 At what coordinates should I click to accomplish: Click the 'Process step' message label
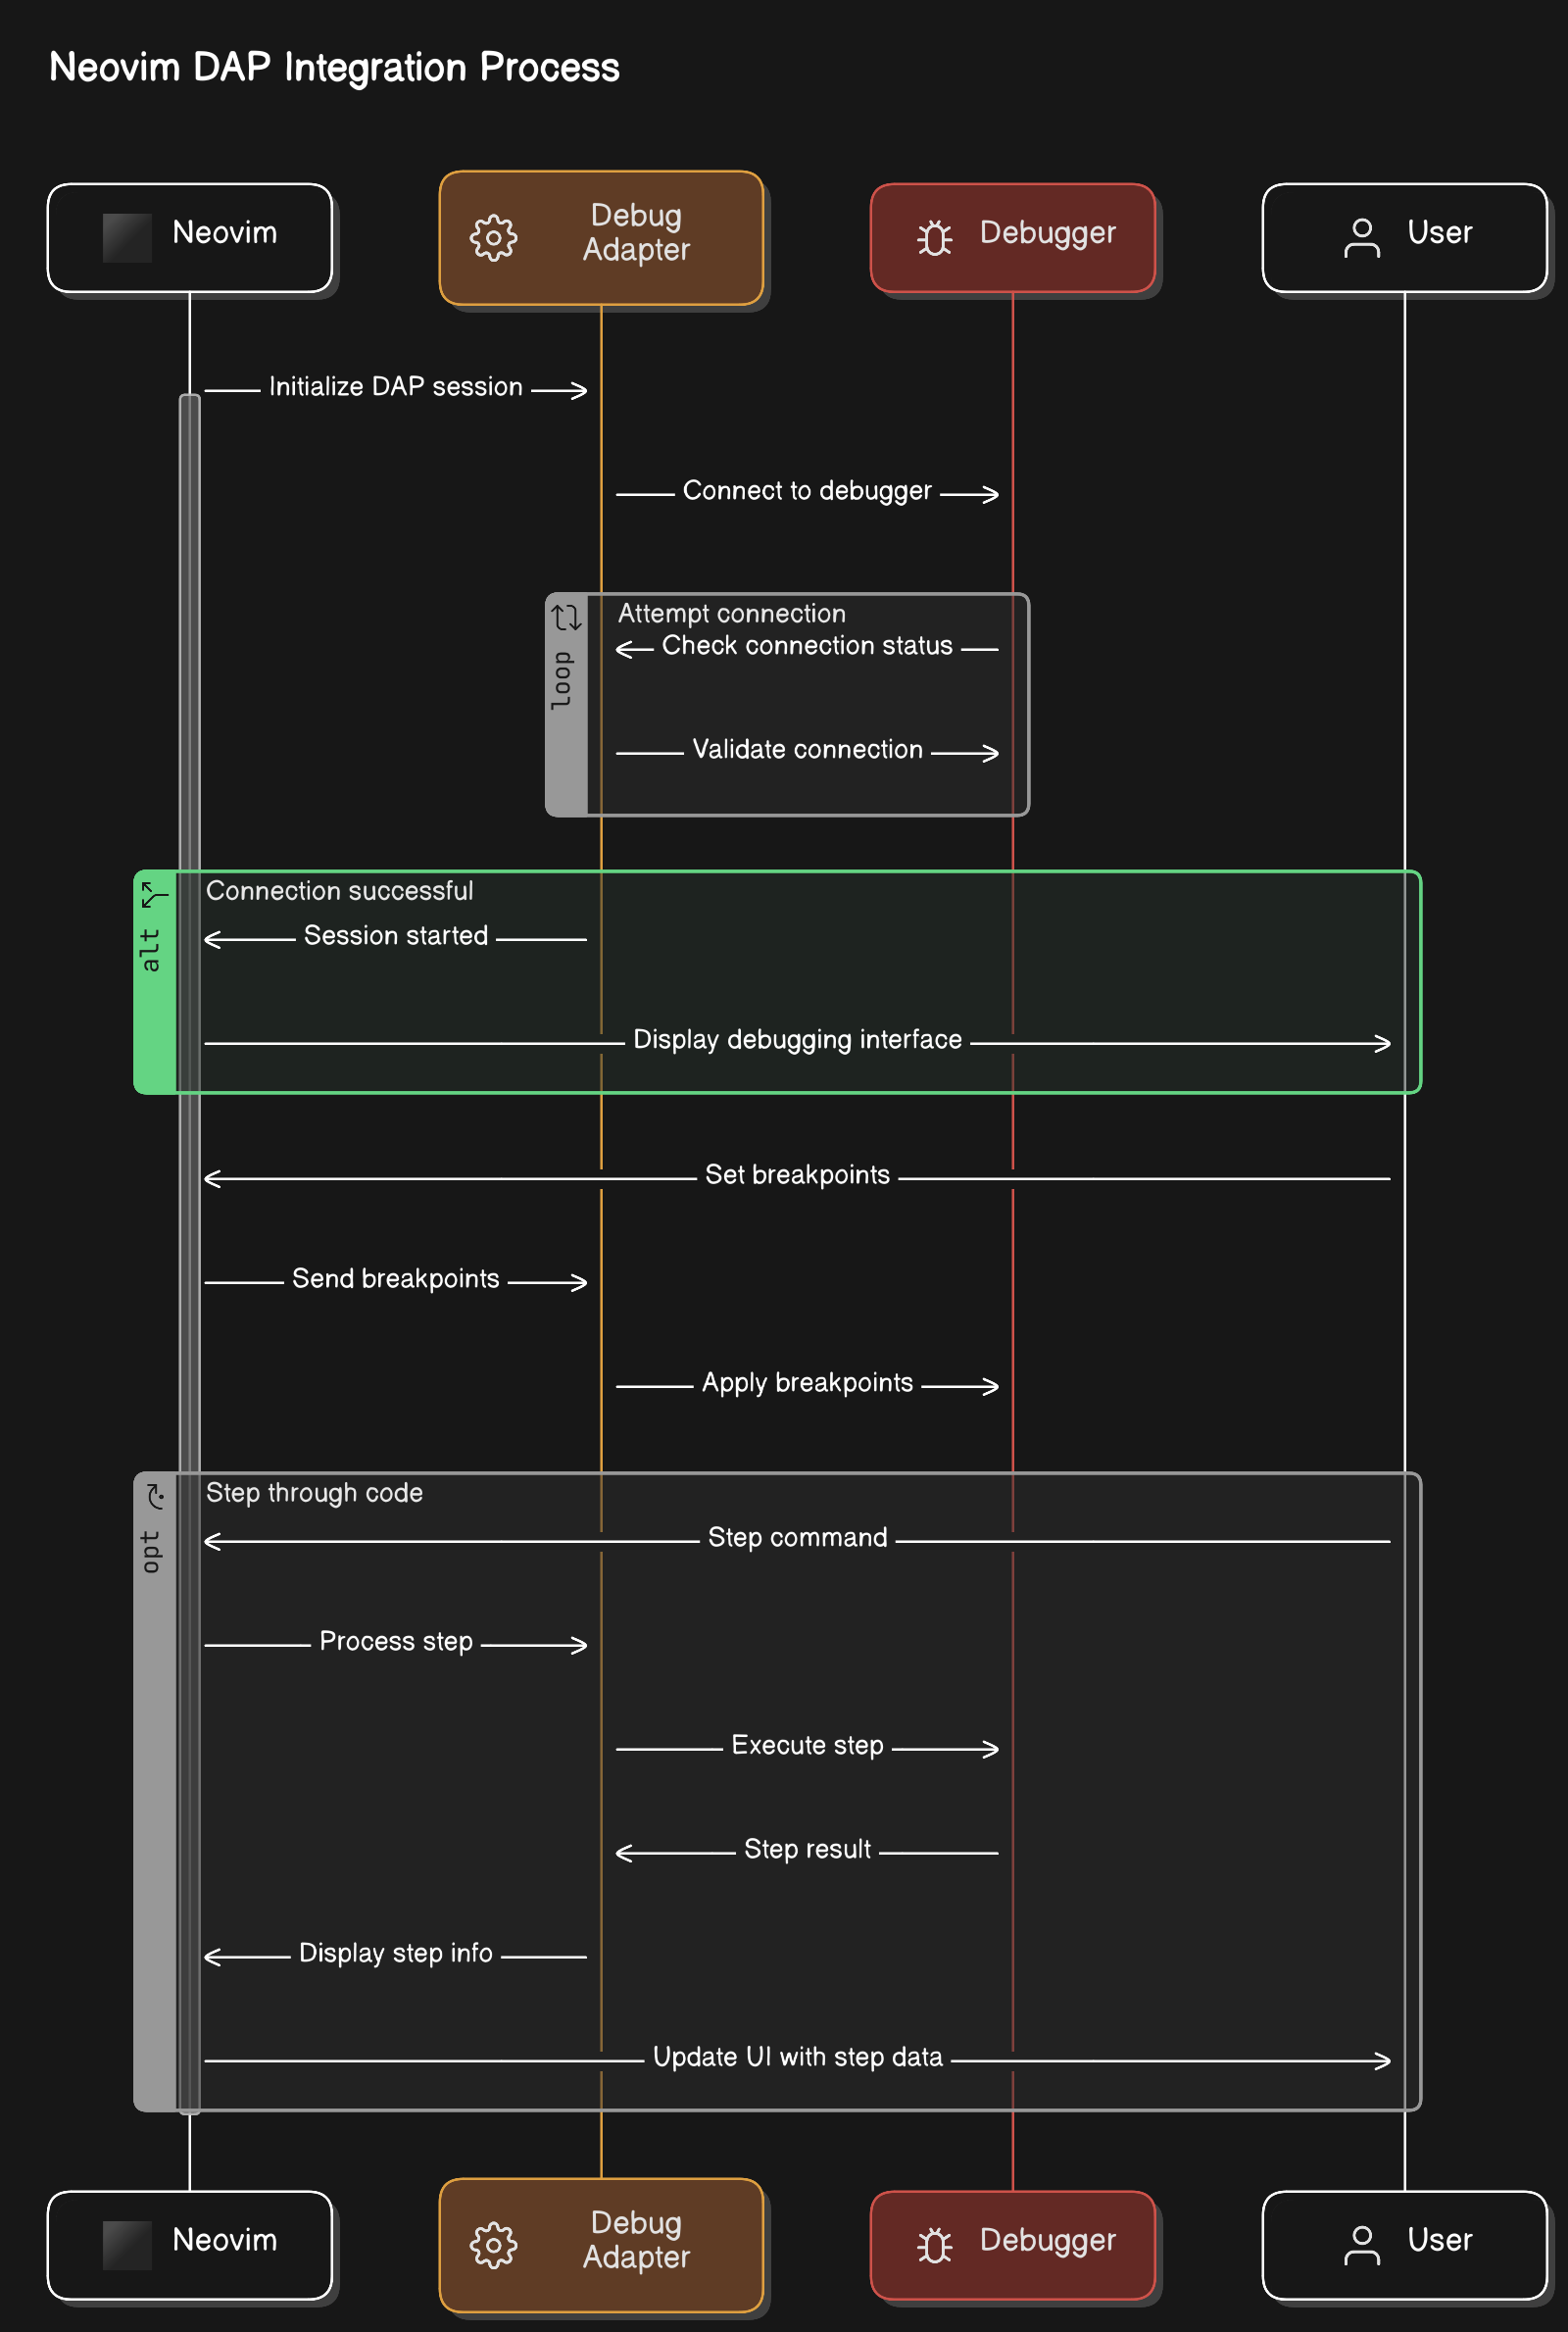pyautogui.click(x=396, y=1642)
